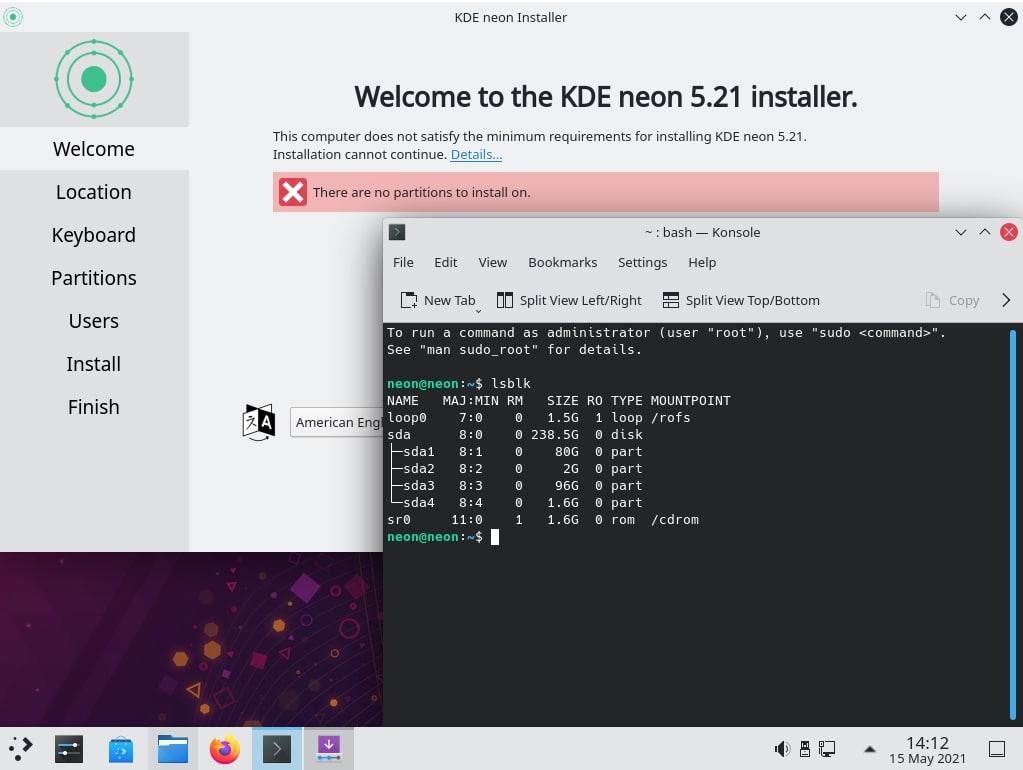Select the Users step in installer sidebar

[x=94, y=321]
